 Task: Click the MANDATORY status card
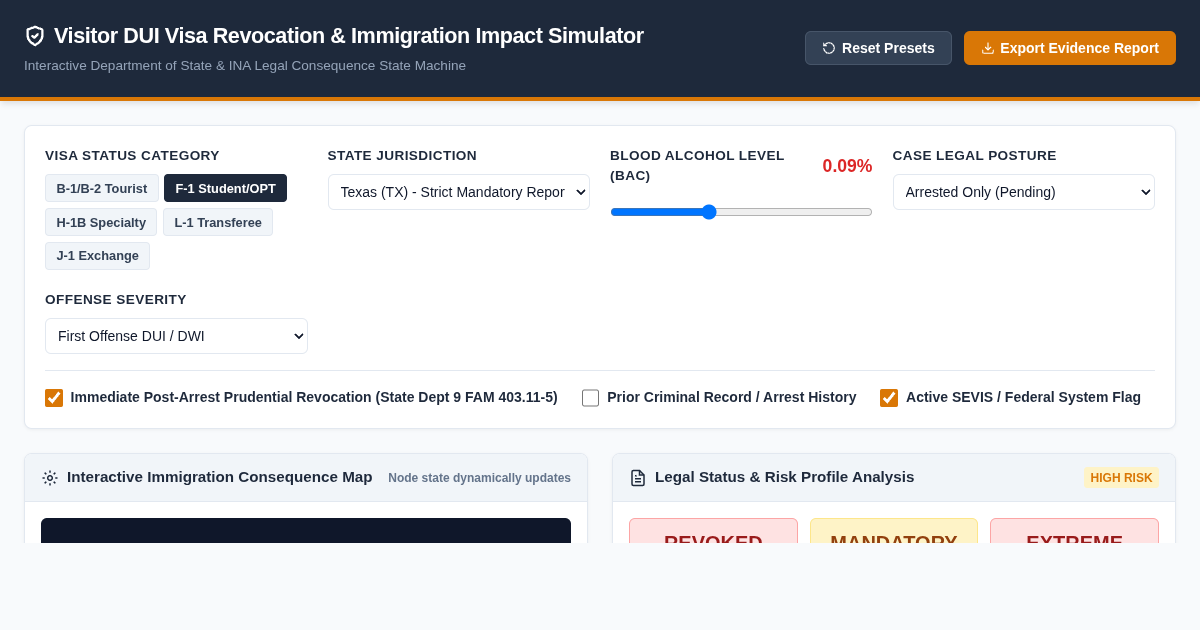[x=894, y=531]
